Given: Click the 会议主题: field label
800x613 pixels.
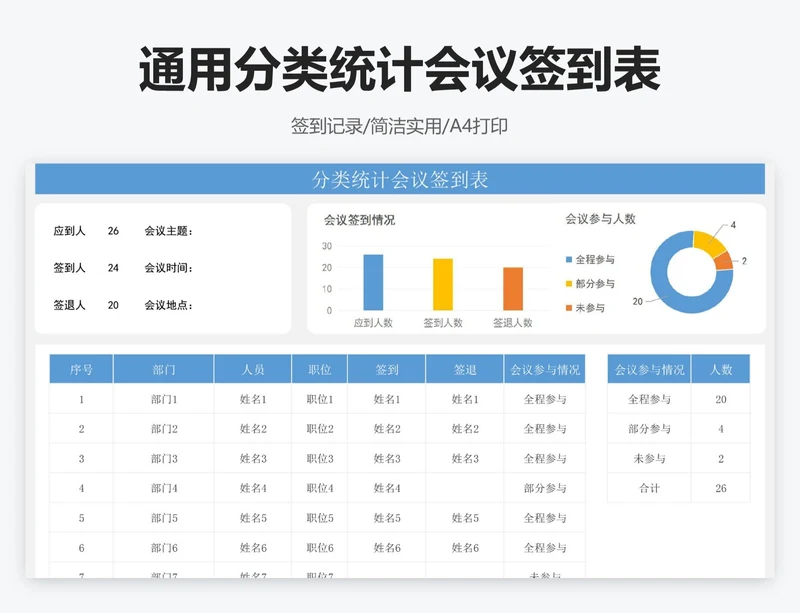Looking at the screenshot, I should 168,231.
